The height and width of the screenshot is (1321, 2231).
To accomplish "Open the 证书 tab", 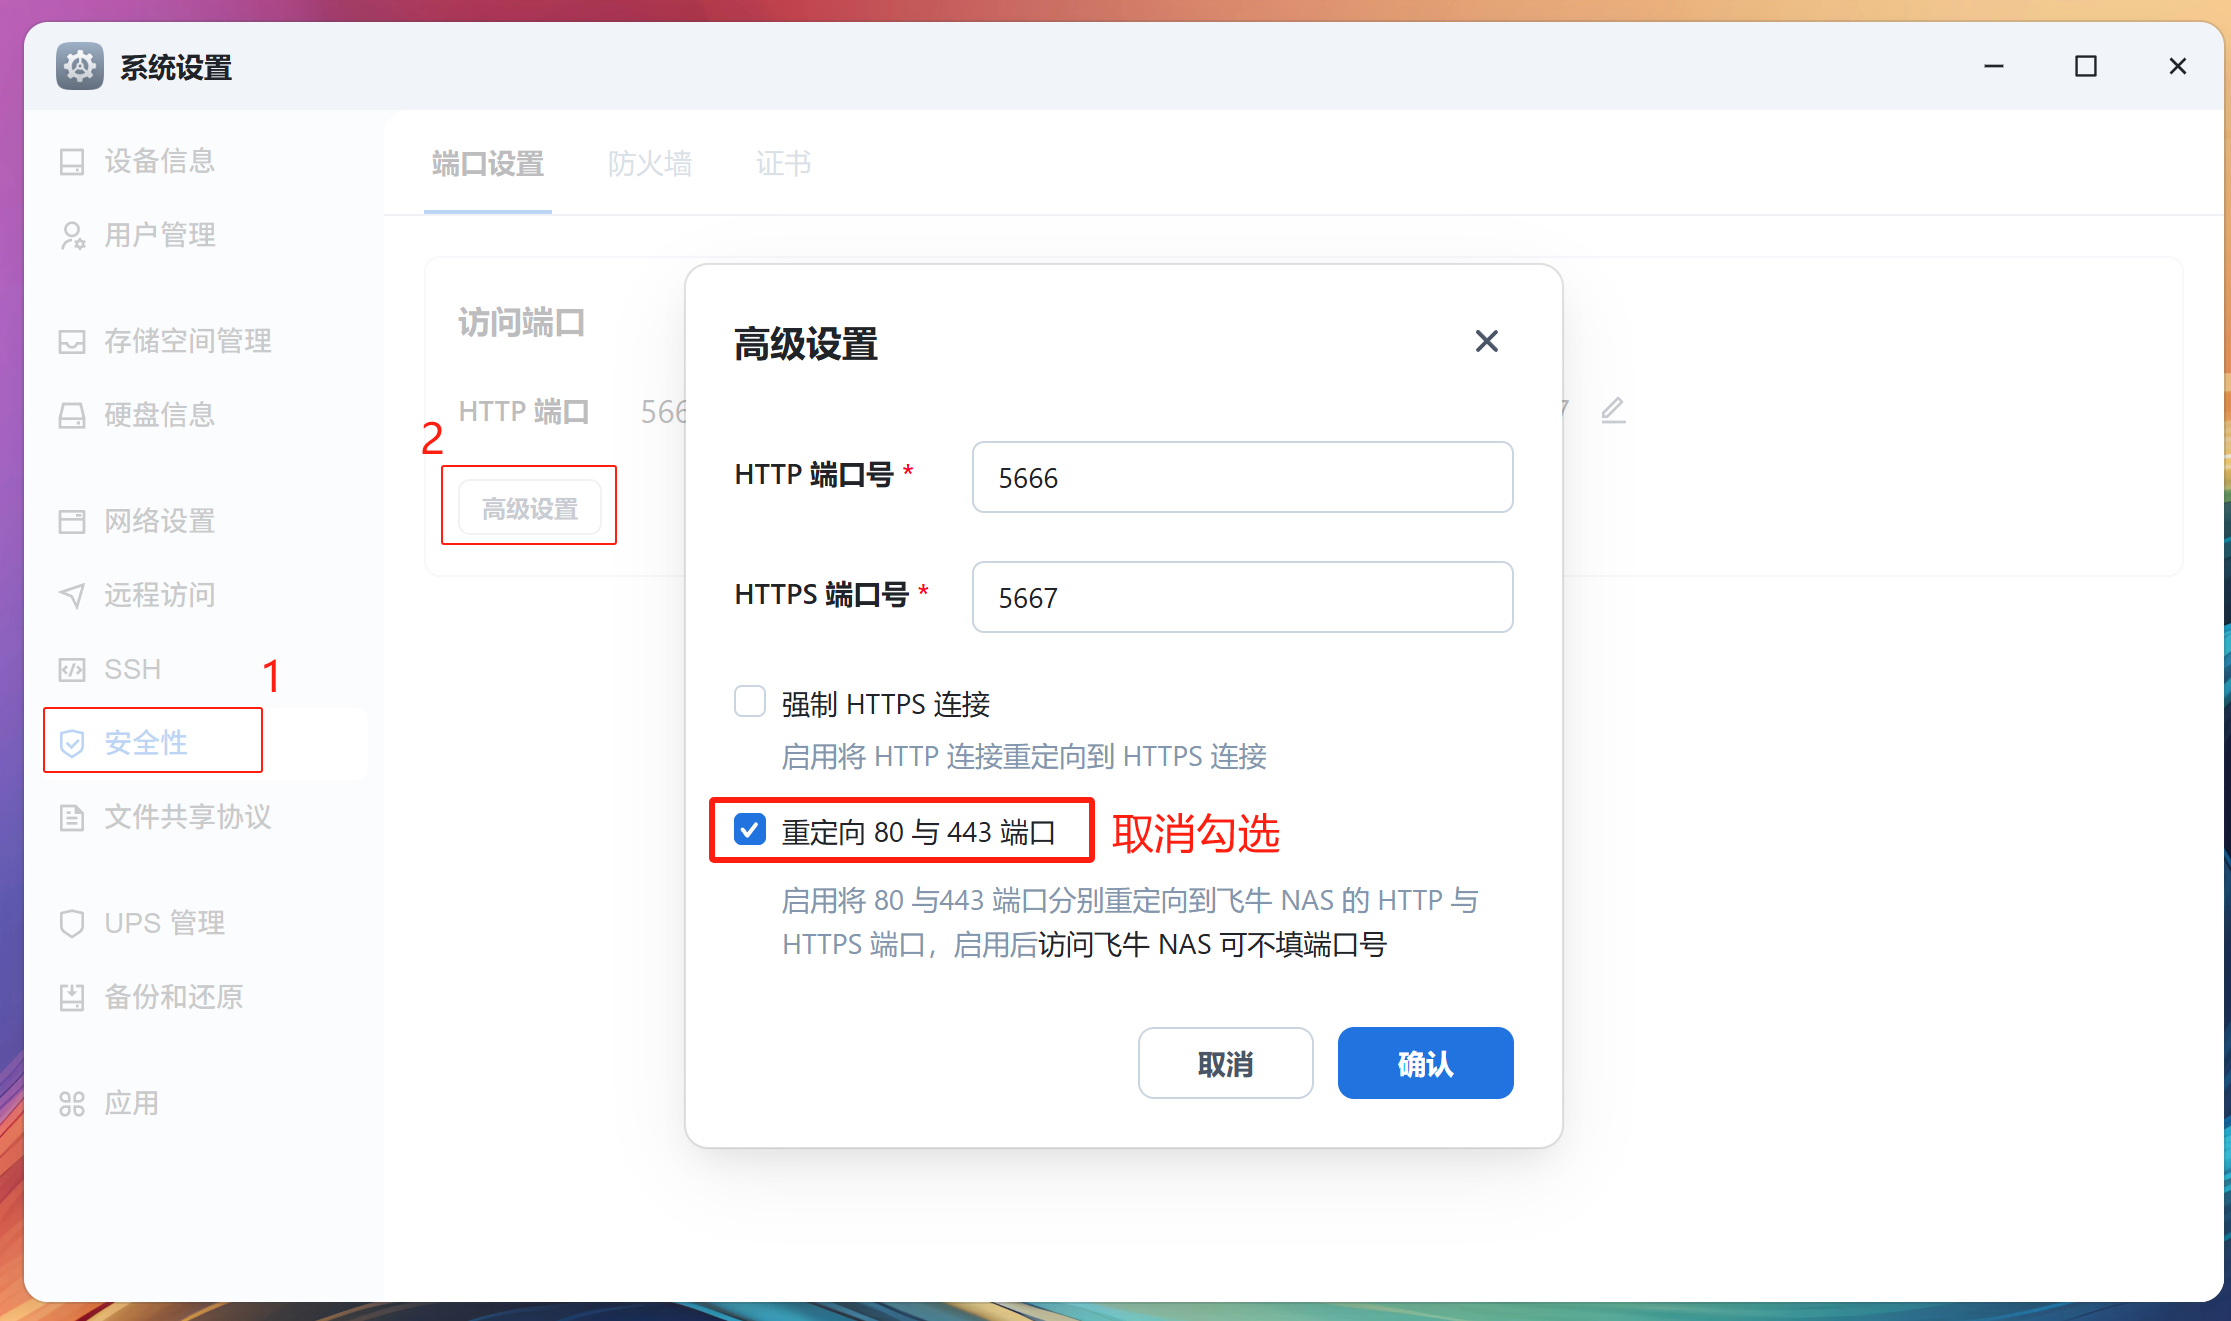I will (783, 164).
